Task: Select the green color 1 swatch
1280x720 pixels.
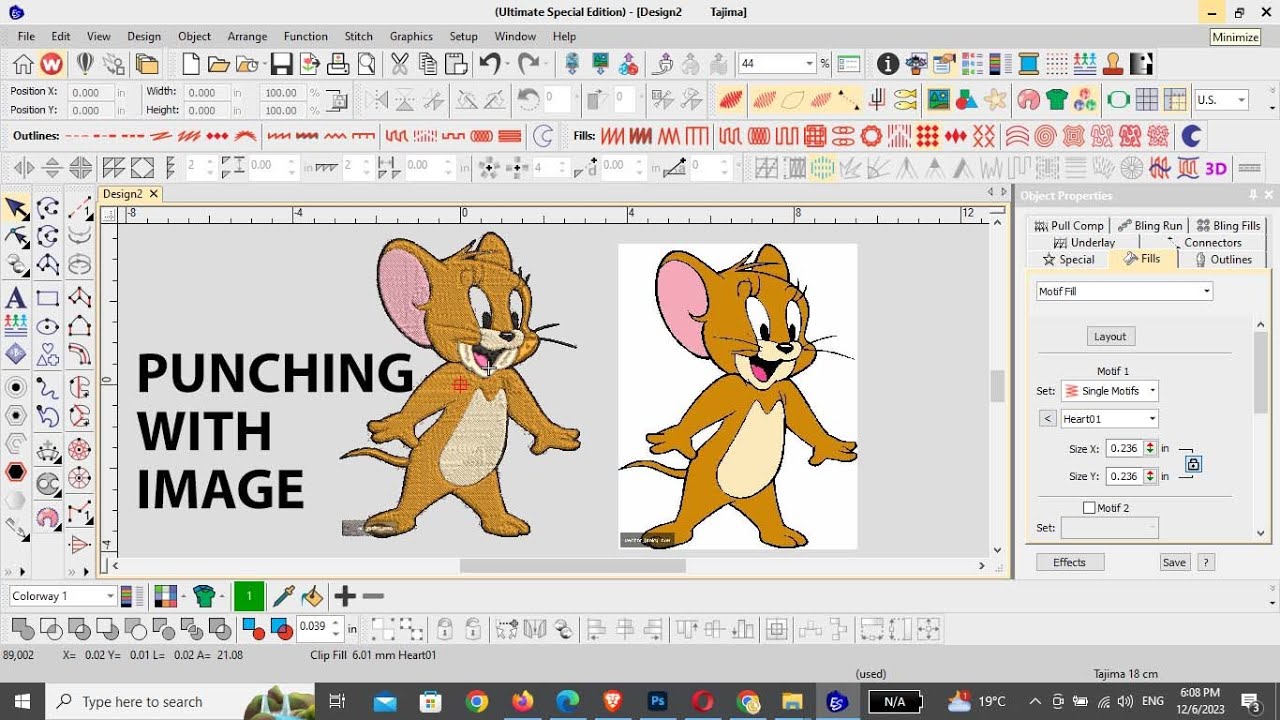Action: click(x=248, y=597)
